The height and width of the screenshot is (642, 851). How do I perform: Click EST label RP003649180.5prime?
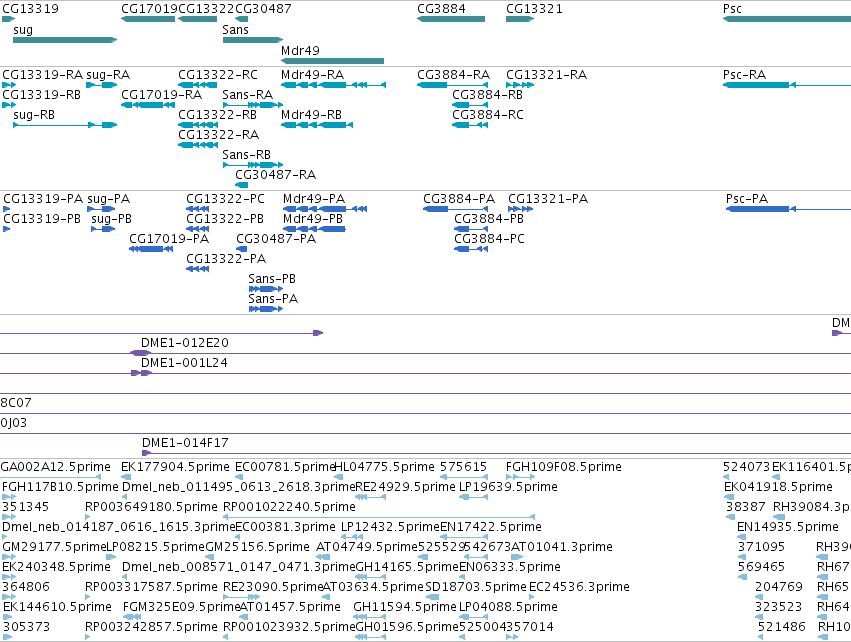pyautogui.click(x=151, y=507)
